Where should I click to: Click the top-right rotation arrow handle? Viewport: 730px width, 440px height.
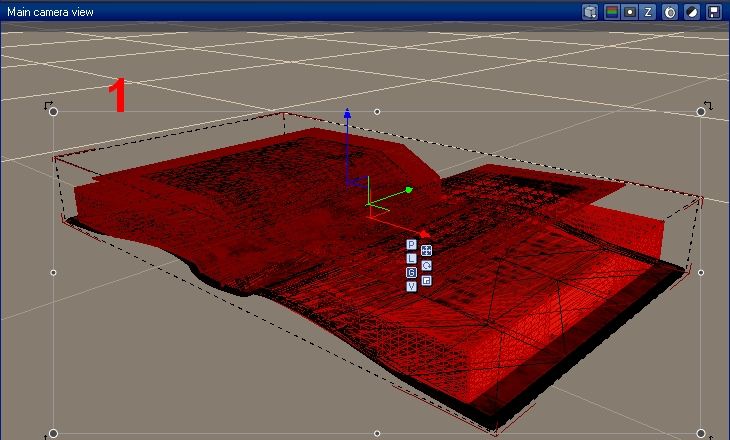(708, 106)
